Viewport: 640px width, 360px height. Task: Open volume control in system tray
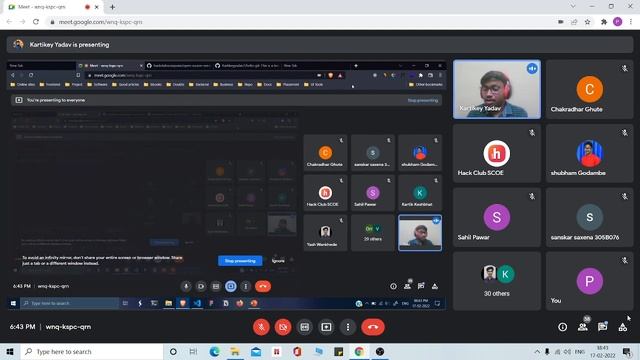567,351
